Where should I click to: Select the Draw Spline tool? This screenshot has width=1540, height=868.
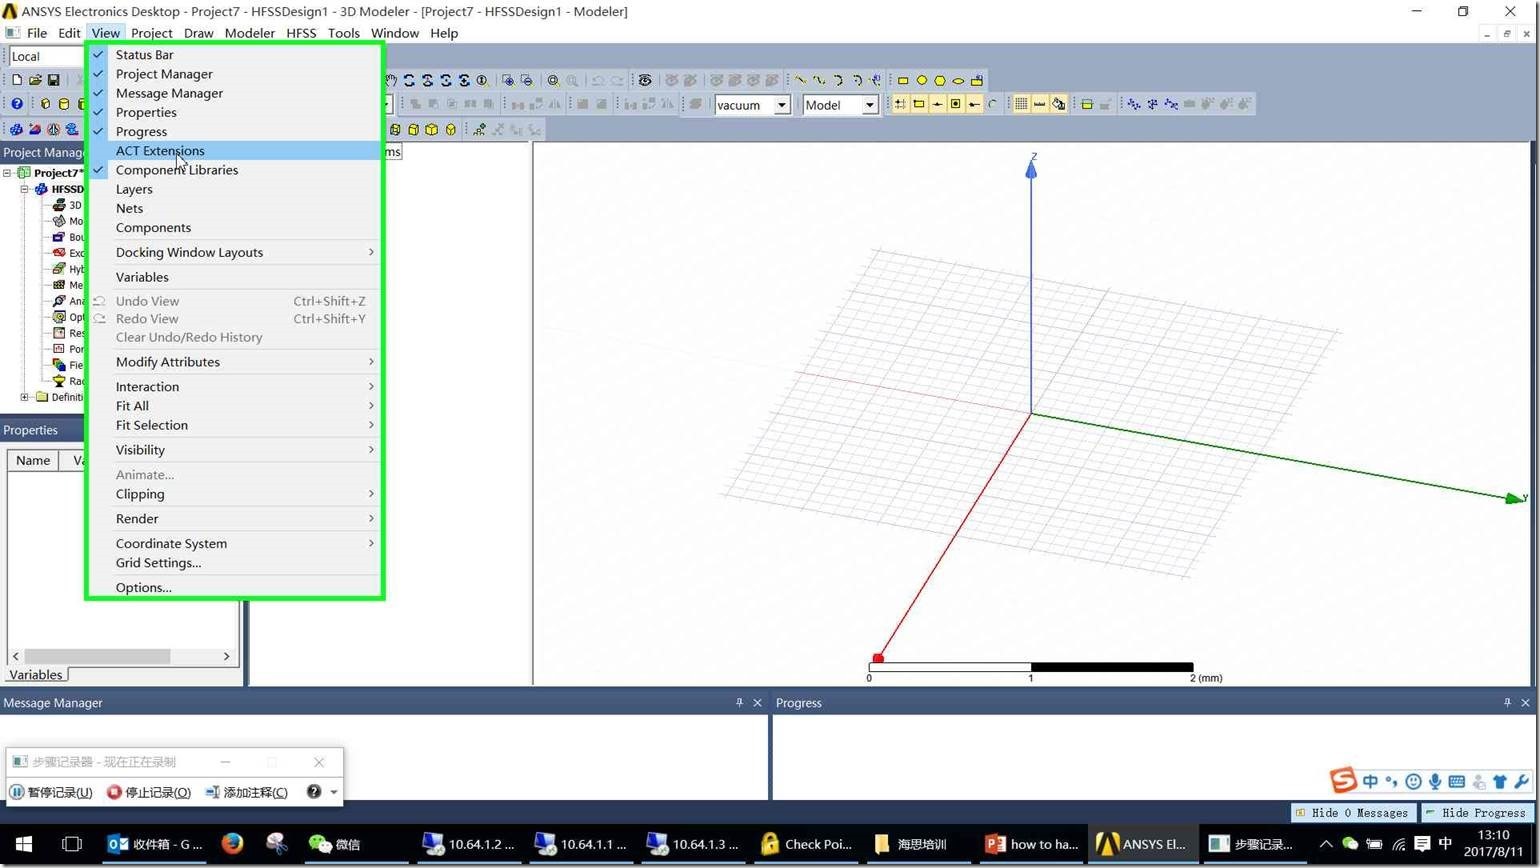pyautogui.click(x=820, y=80)
